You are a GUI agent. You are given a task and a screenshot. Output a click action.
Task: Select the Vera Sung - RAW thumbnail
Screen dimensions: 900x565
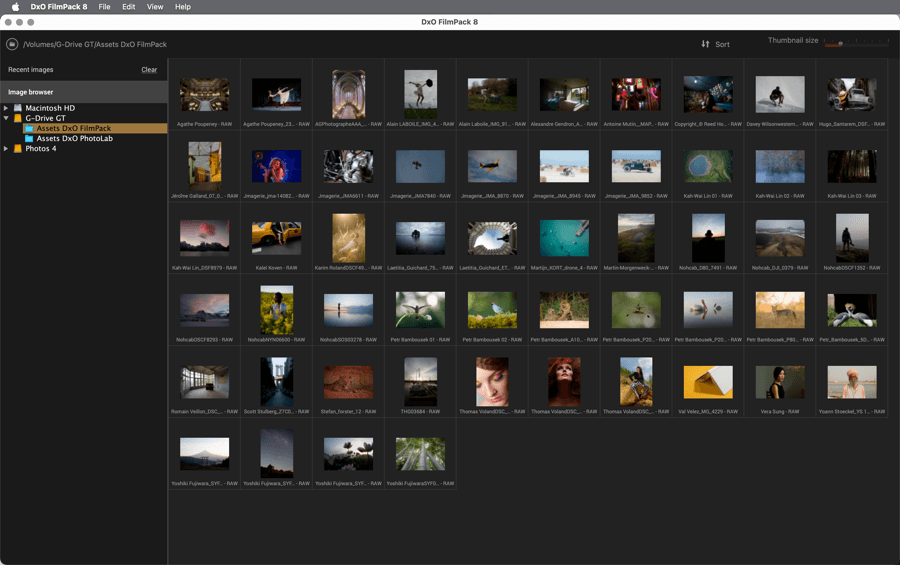(x=780, y=382)
